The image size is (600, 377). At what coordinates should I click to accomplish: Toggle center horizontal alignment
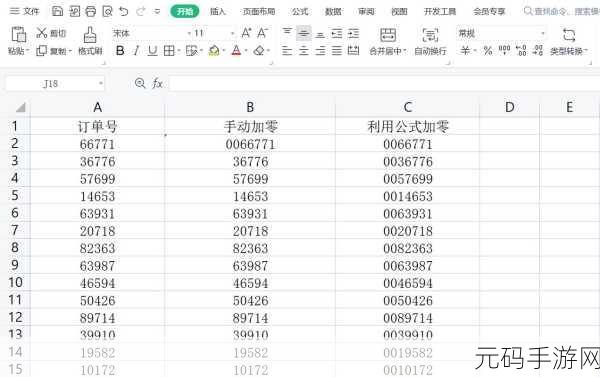(x=304, y=51)
